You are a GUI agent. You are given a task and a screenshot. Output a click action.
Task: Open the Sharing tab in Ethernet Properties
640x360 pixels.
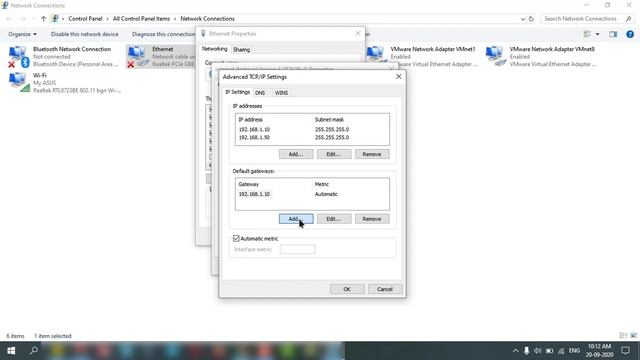241,50
